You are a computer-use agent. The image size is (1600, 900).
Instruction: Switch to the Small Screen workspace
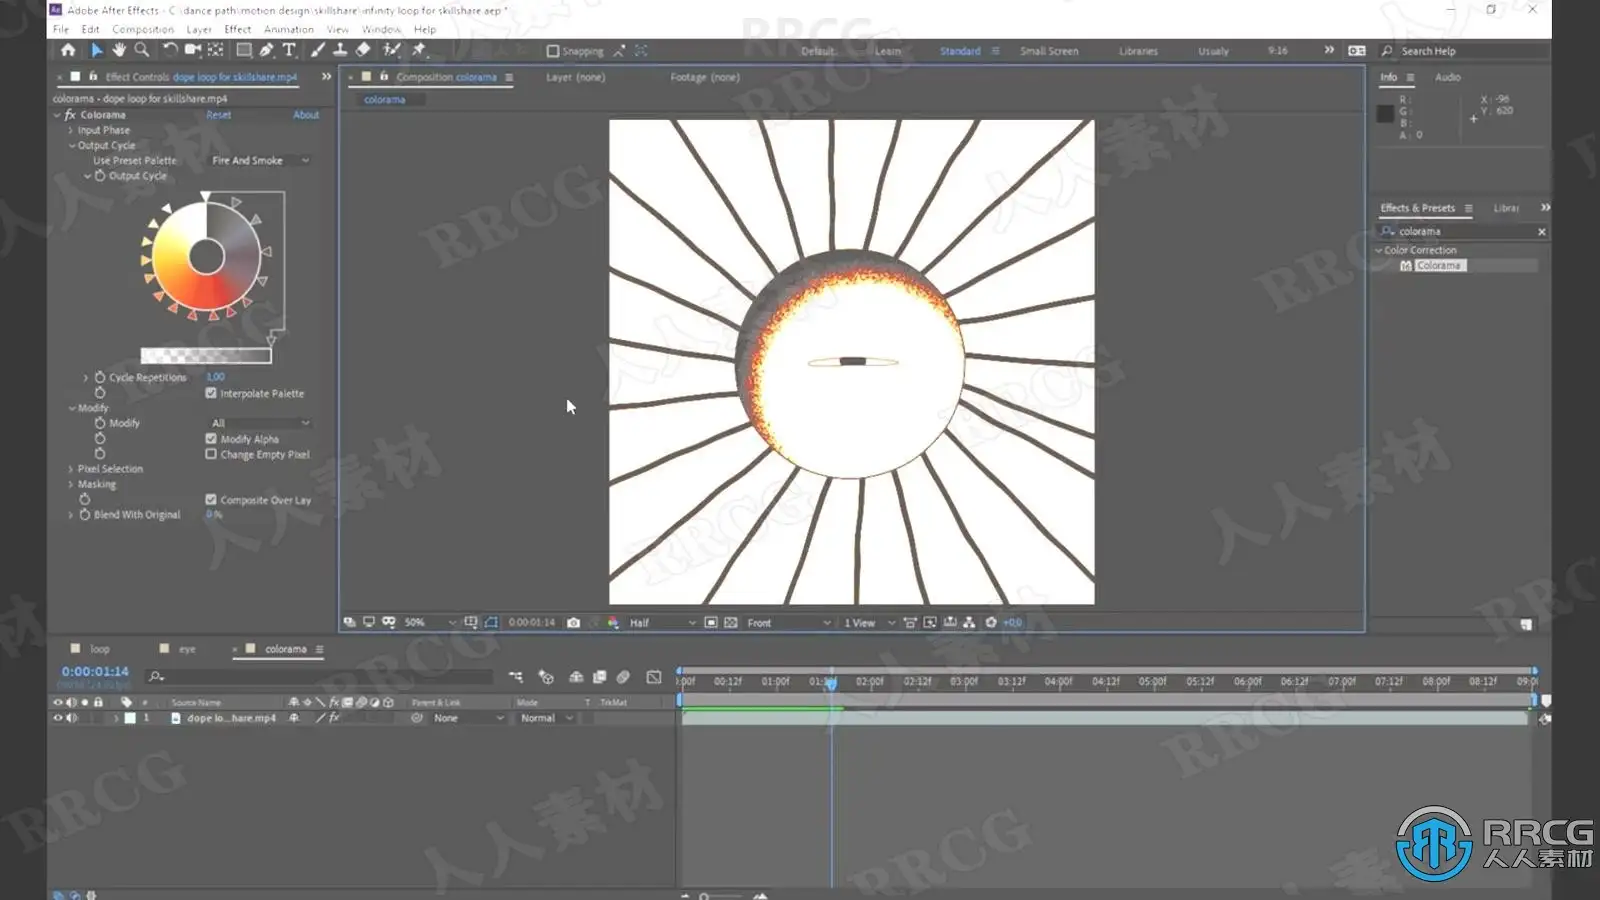pyautogui.click(x=1049, y=51)
